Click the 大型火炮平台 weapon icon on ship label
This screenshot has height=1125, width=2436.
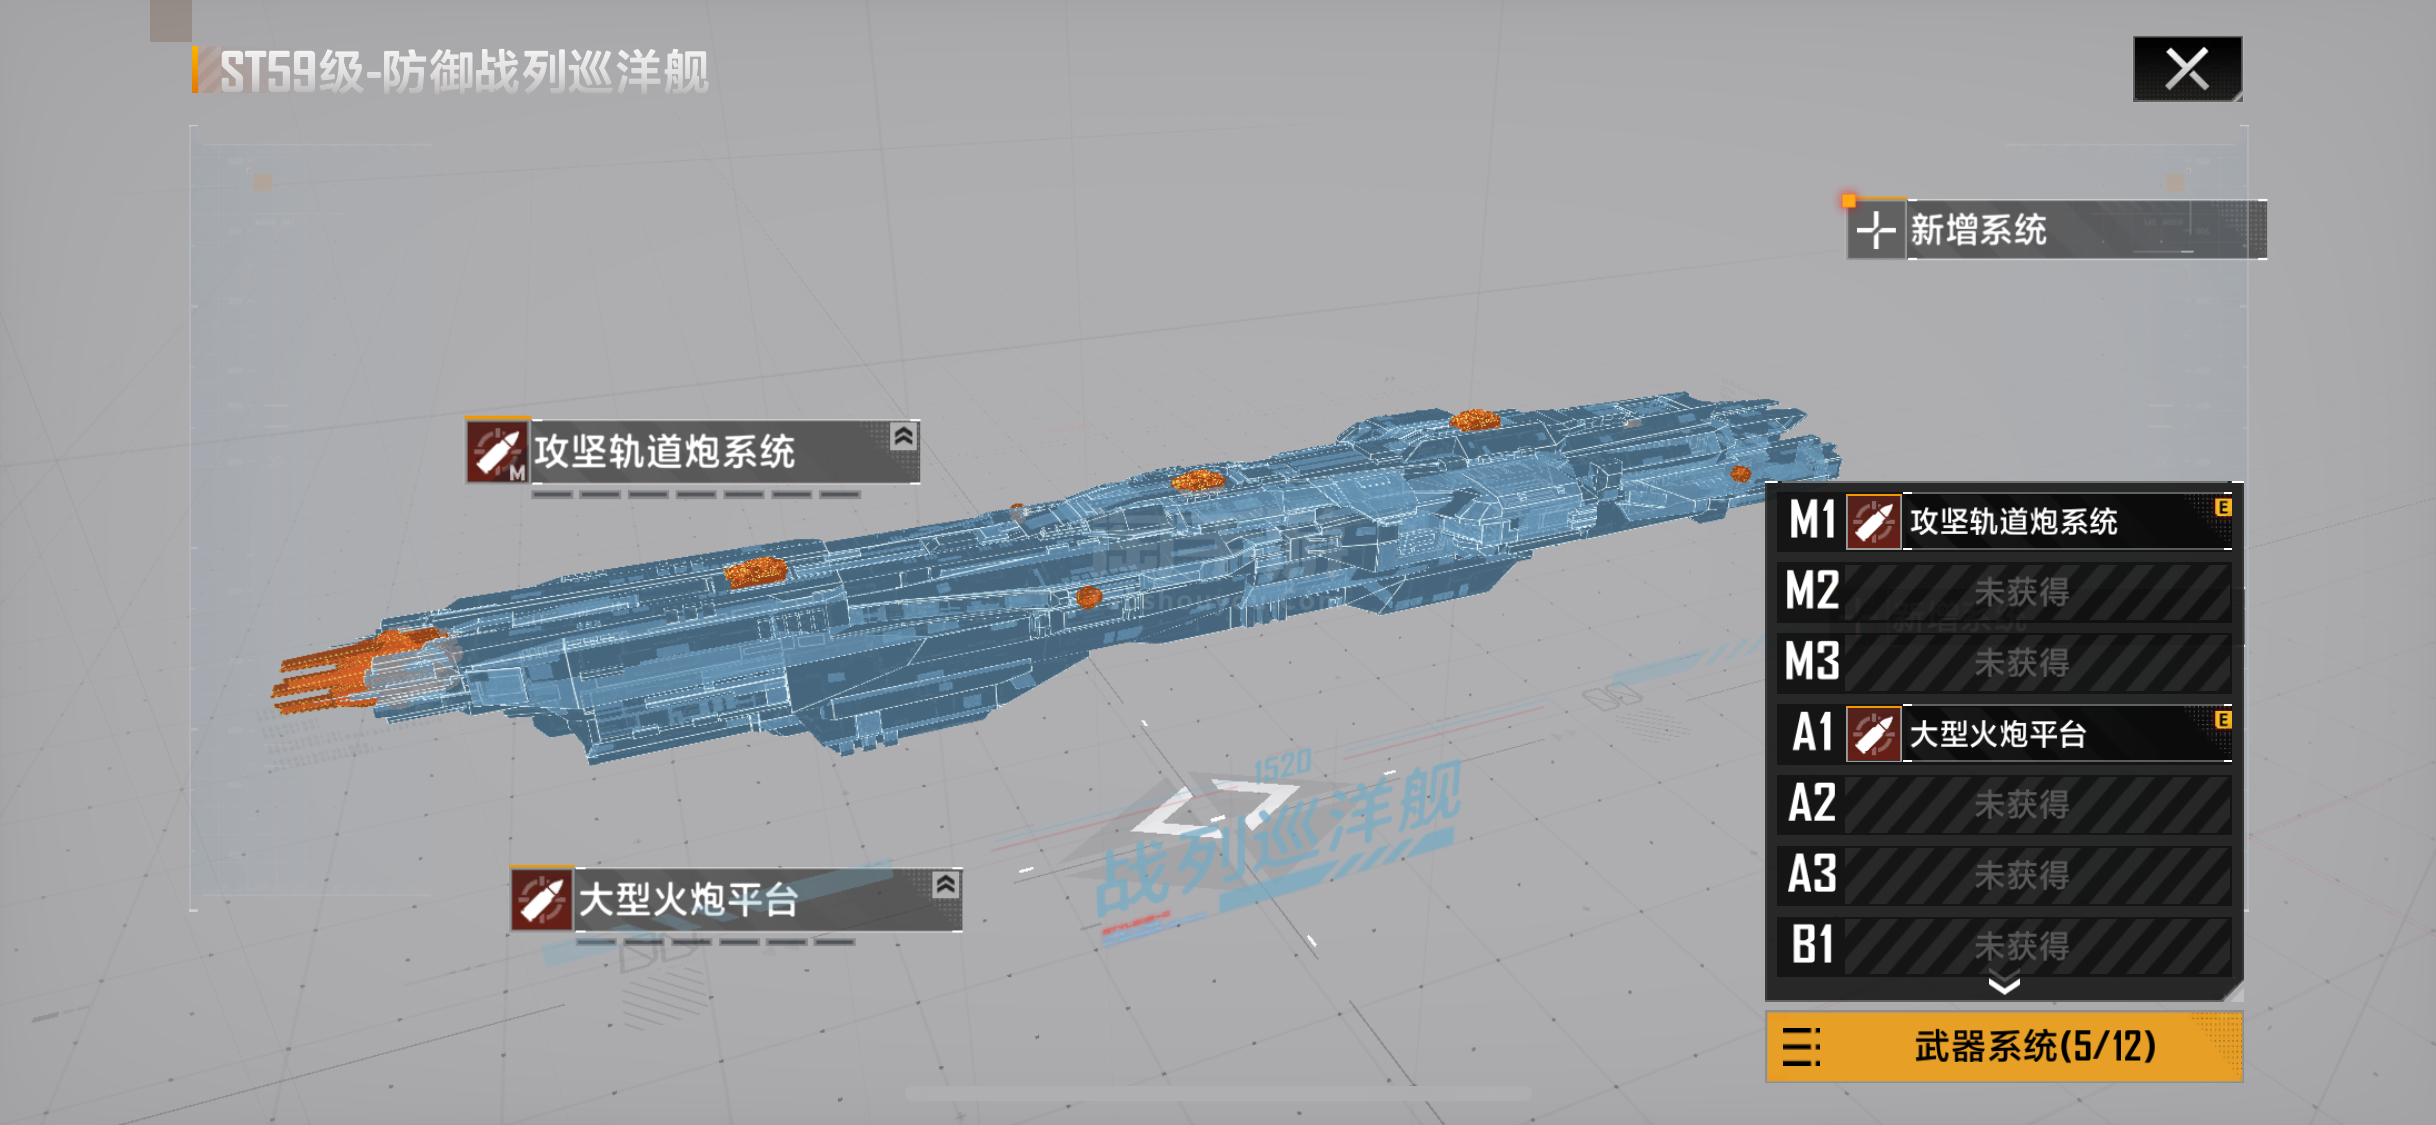(542, 899)
